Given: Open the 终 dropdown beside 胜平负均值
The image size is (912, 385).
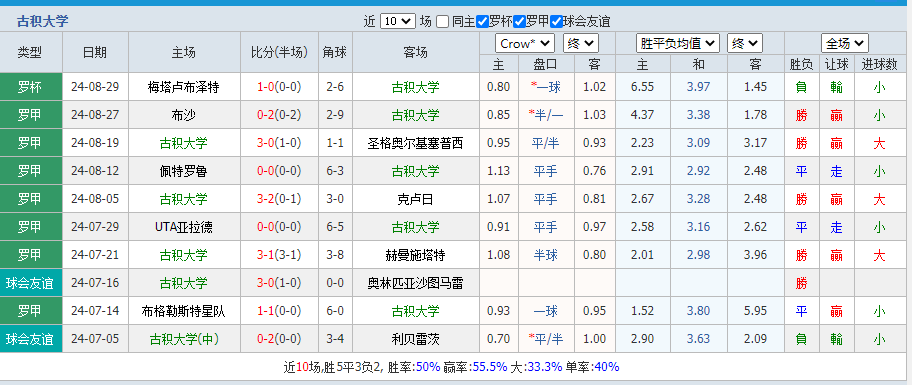Looking at the screenshot, I should pyautogui.click(x=745, y=44).
